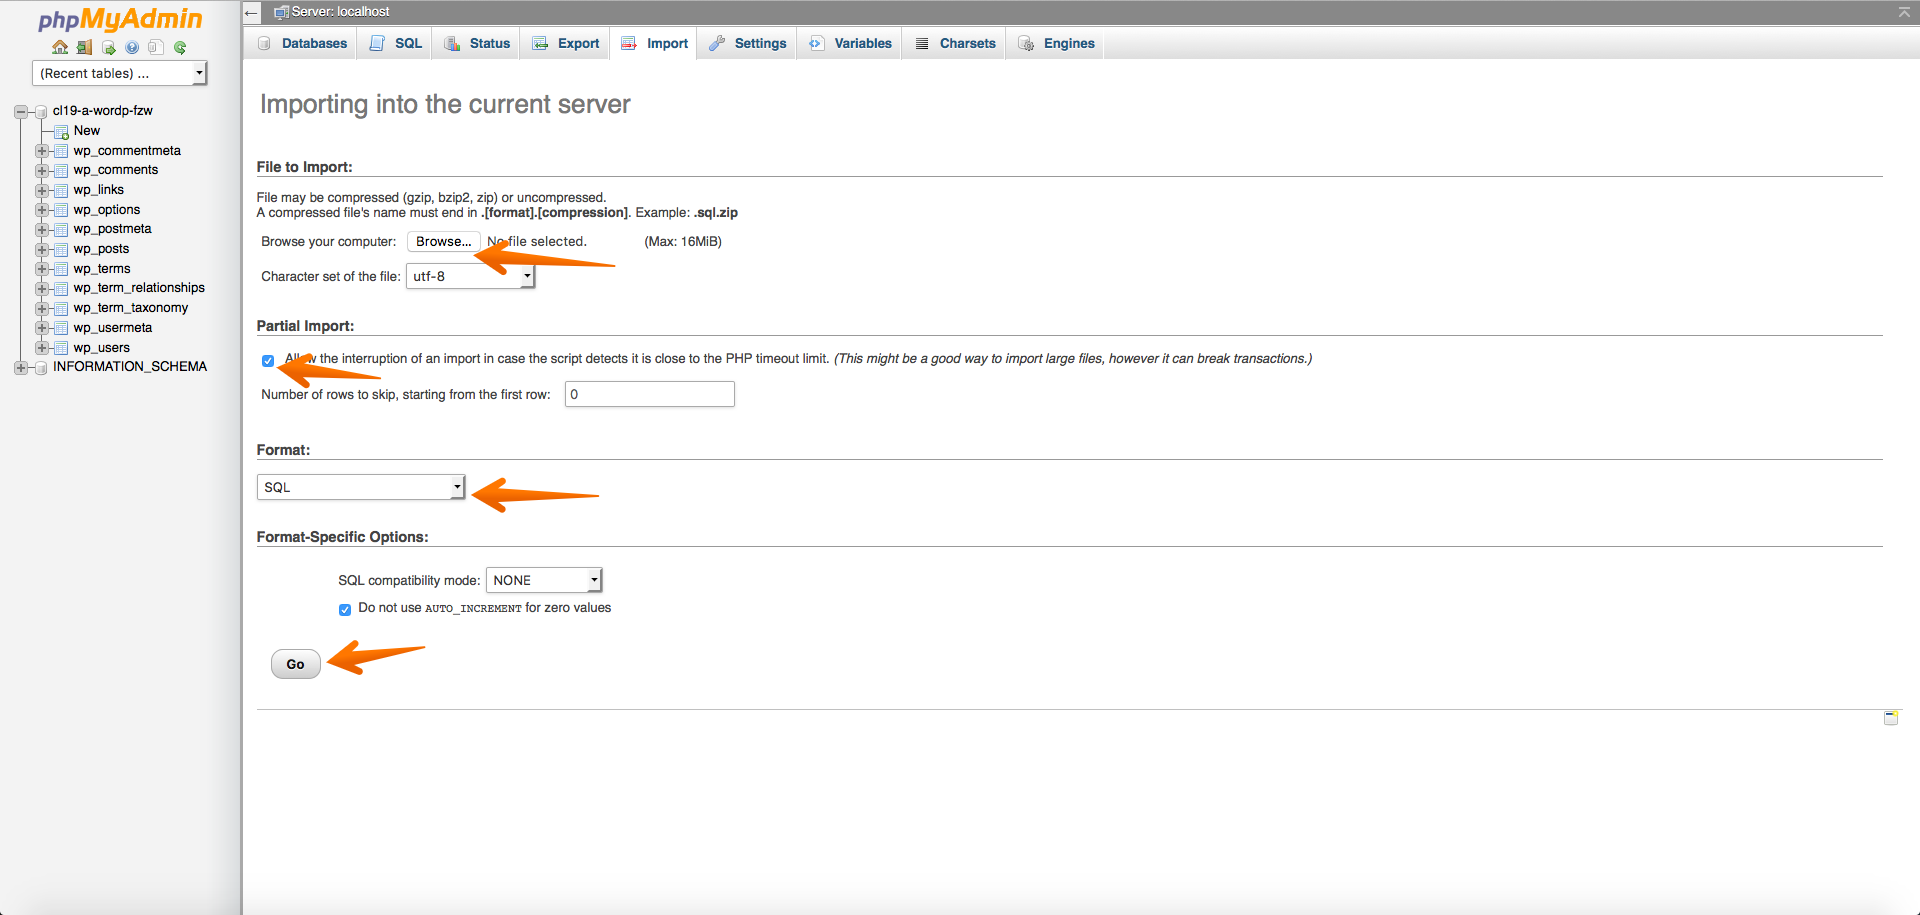Open the wp_links table link
The width and height of the screenshot is (1920, 915).
pyautogui.click(x=98, y=190)
